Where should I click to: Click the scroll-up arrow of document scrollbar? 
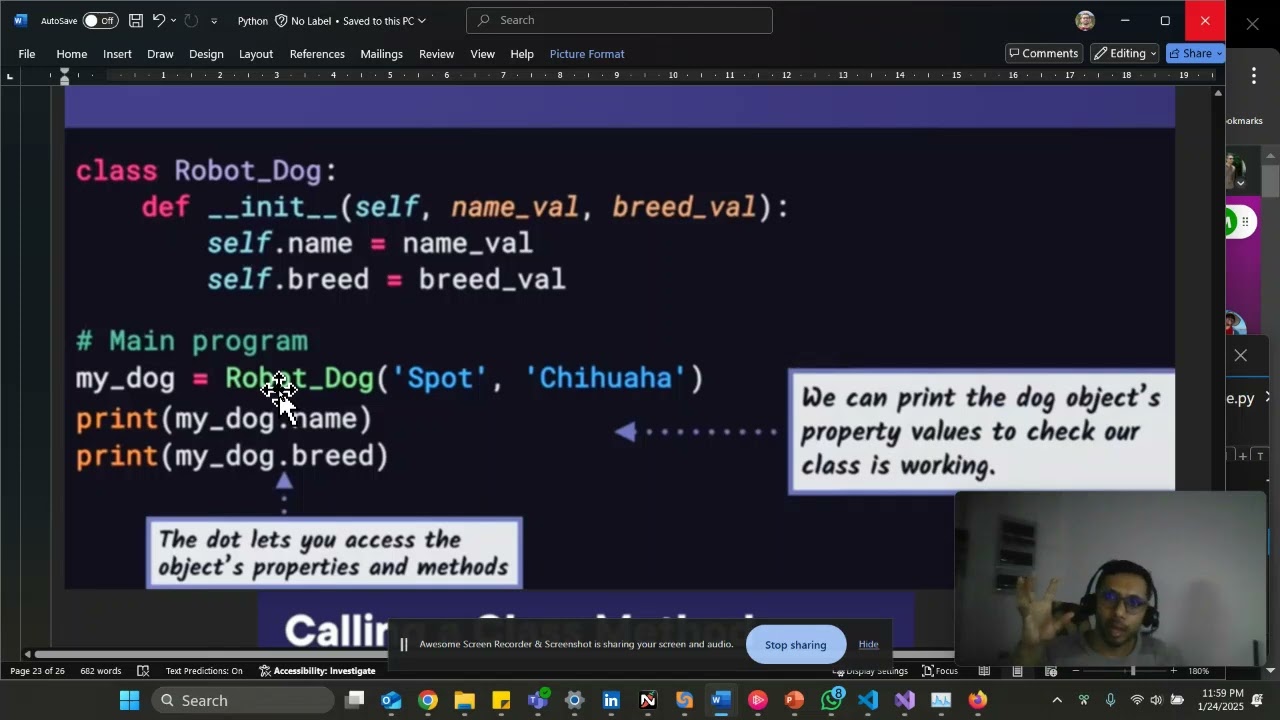point(1217,93)
